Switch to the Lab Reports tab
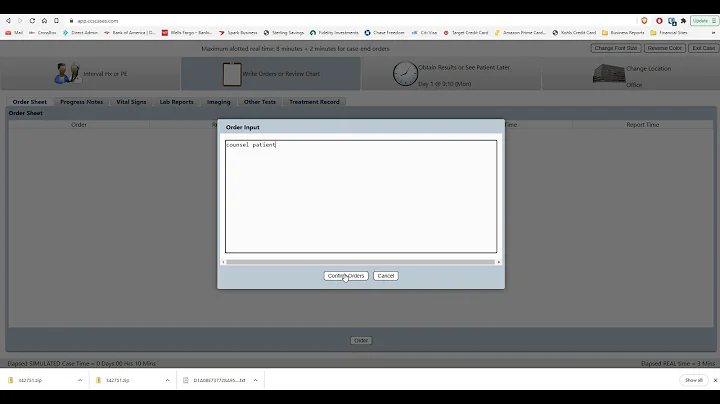The image size is (720, 404). [x=176, y=102]
